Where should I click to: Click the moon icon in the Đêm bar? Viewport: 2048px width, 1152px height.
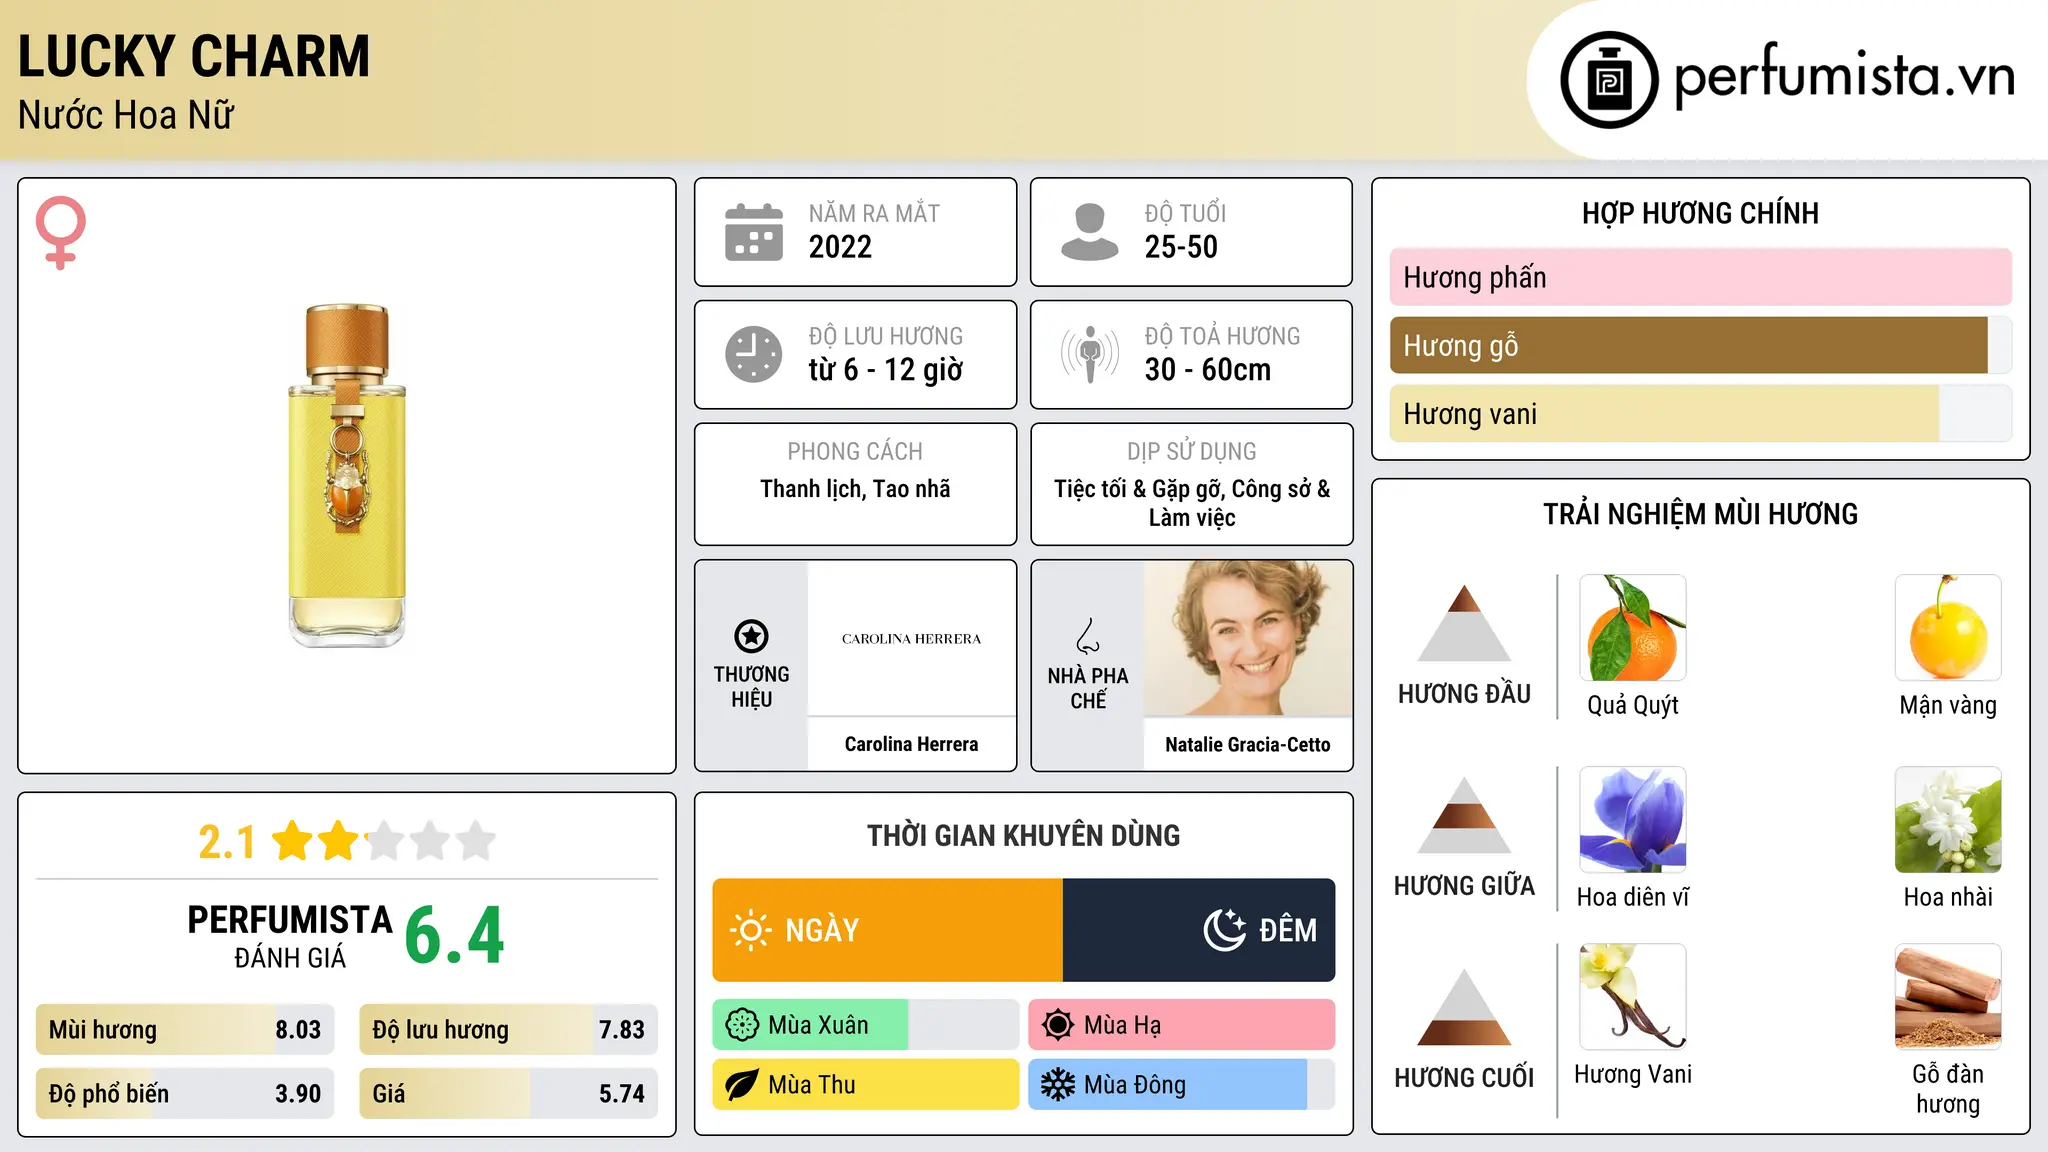pos(1225,930)
